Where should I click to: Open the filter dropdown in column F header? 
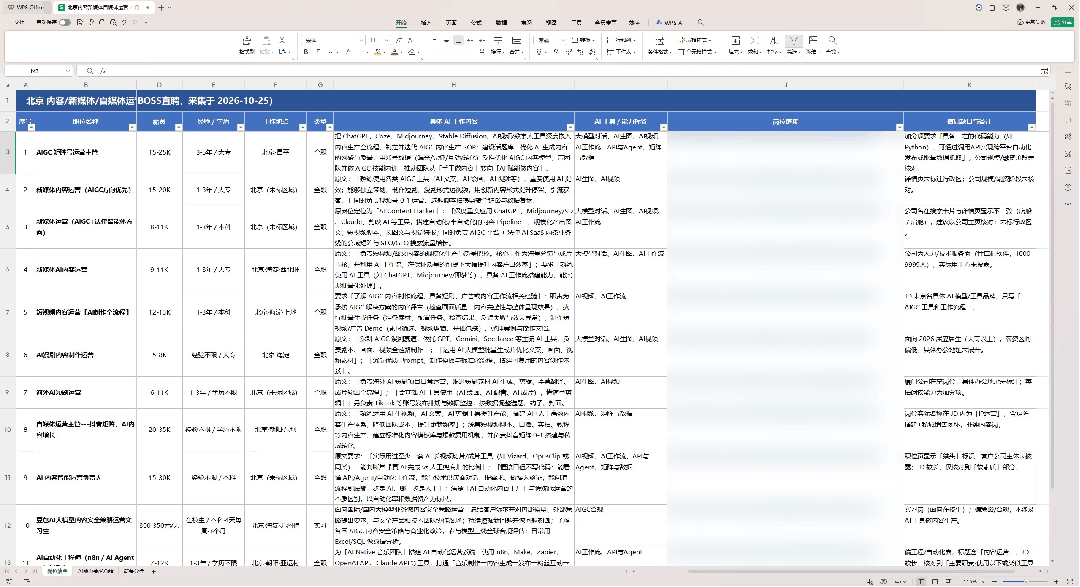[302, 127]
